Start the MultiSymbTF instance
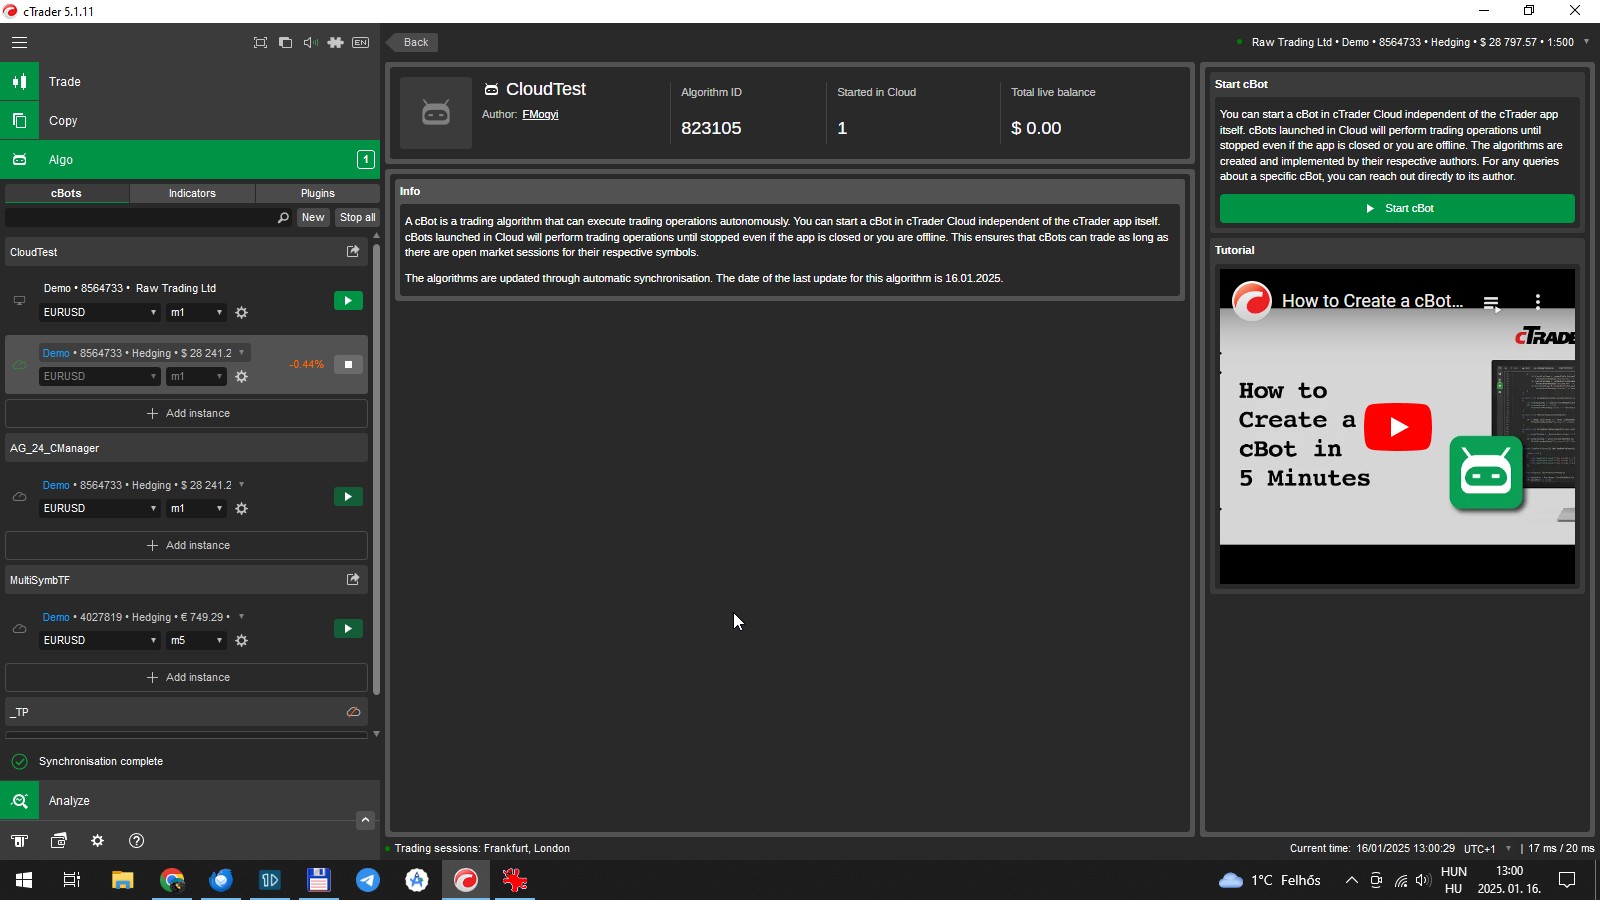Viewport: 1600px width, 900px height. click(x=348, y=628)
